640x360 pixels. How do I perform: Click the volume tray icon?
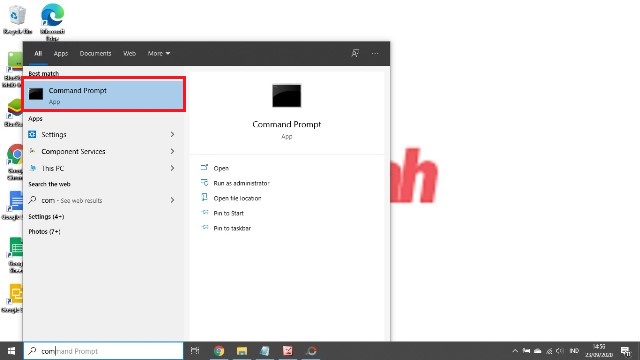pyautogui.click(x=560, y=351)
